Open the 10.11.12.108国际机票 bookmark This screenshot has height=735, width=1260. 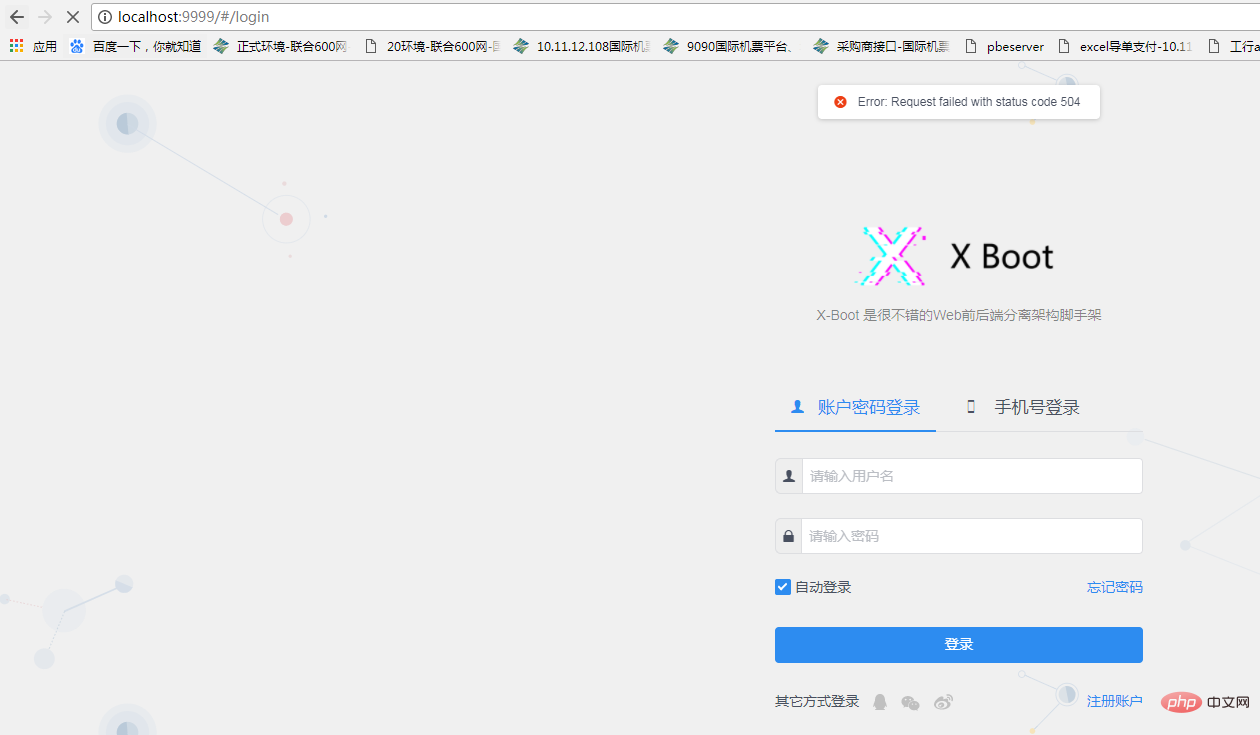(581, 46)
